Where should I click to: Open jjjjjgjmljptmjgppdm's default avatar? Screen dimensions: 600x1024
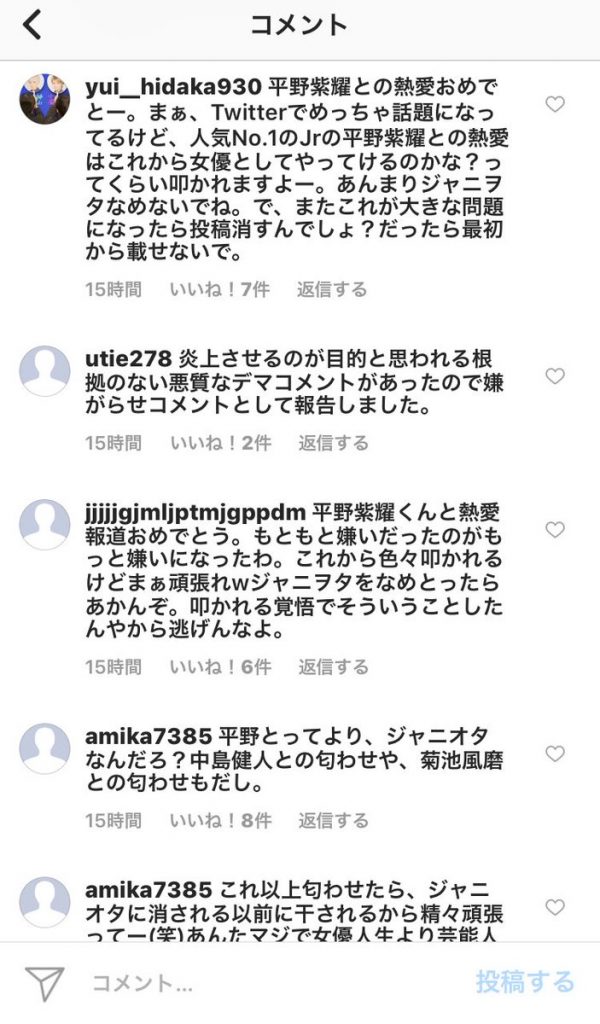tap(44, 524)
